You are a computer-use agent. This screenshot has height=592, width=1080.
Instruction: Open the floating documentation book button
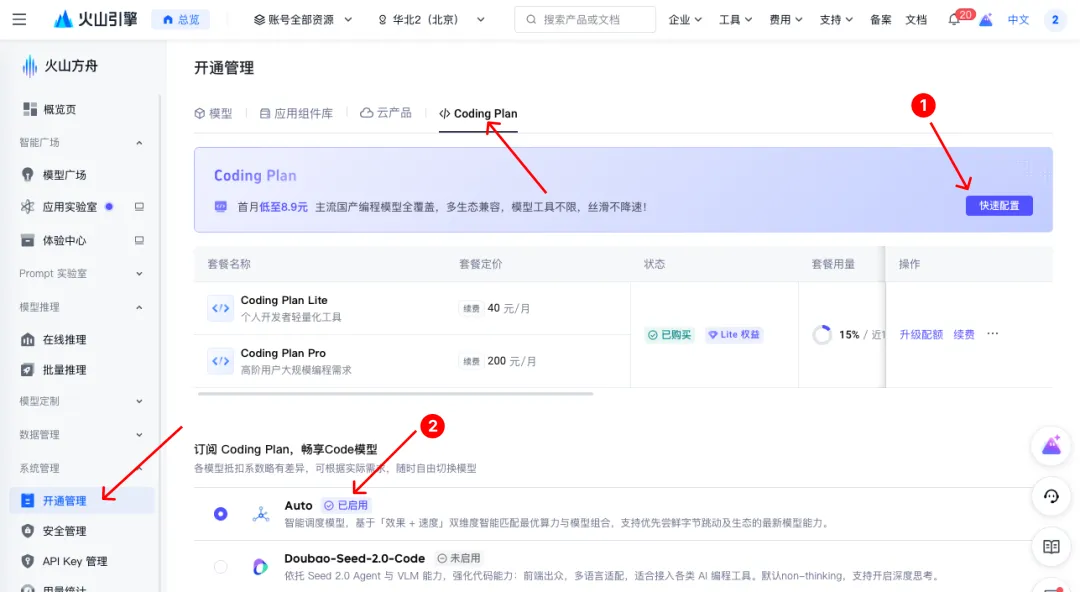(1051, 547)
